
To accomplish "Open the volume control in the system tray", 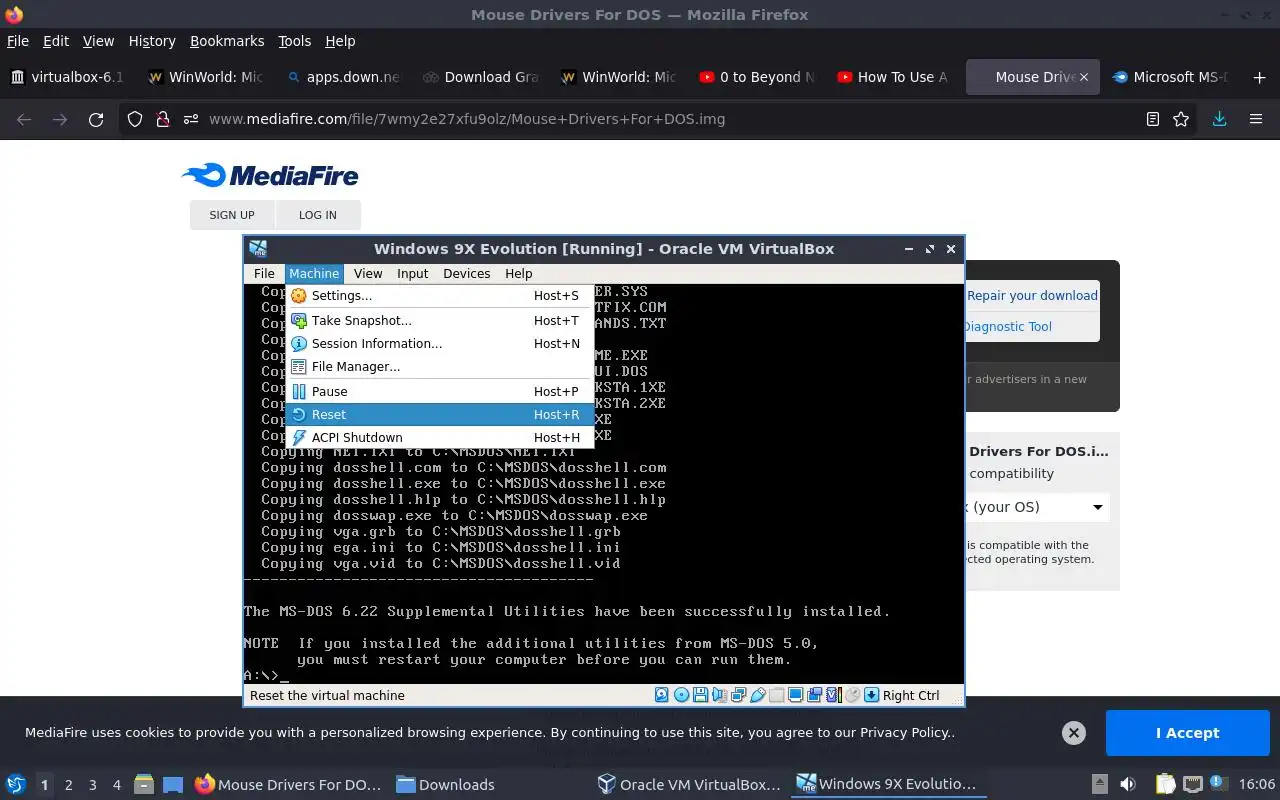I will [1128, 784].
